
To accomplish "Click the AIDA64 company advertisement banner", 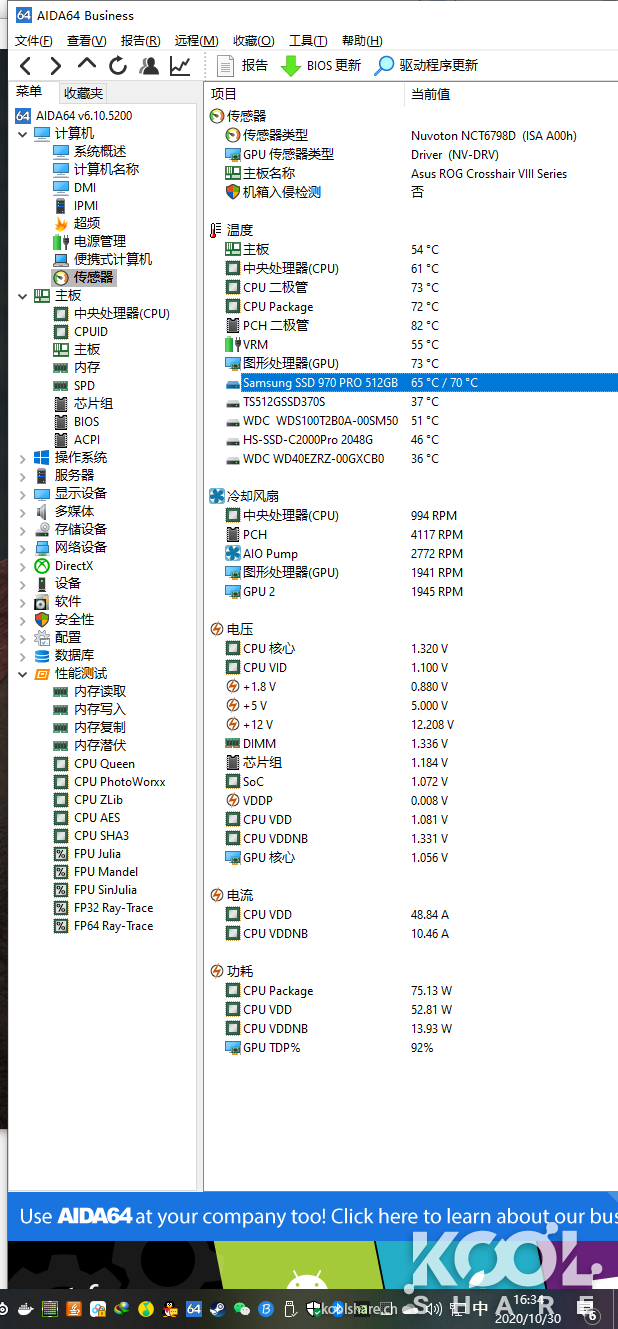I will coord(313,1216).
